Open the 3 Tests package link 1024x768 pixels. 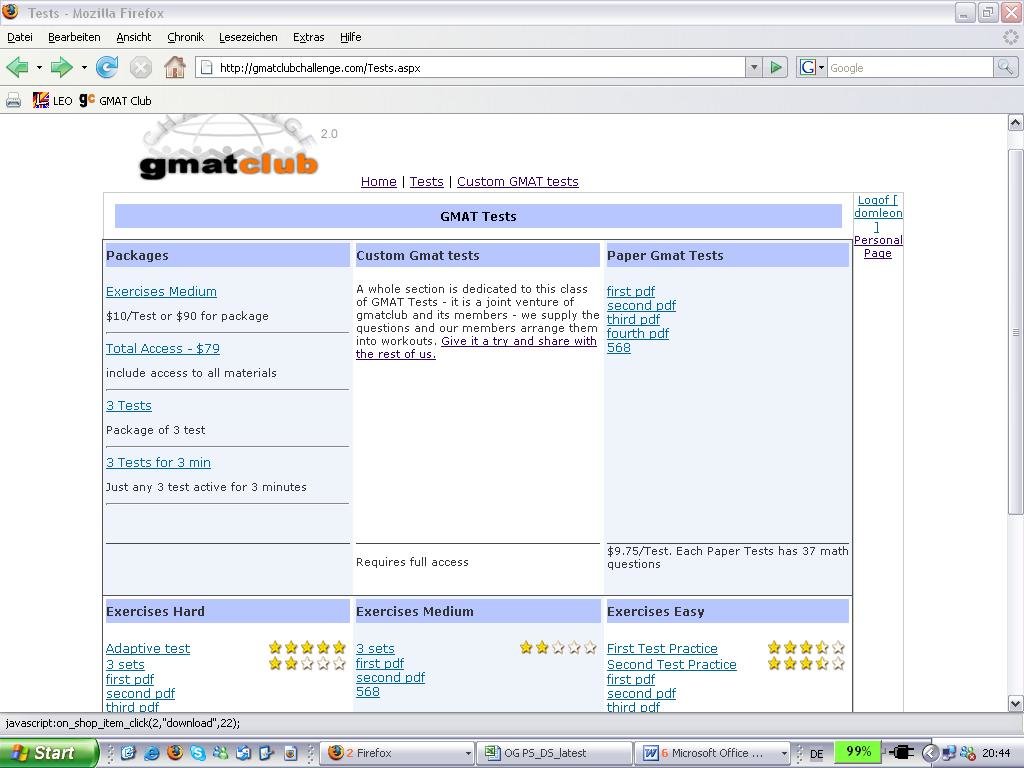(129, 406)
